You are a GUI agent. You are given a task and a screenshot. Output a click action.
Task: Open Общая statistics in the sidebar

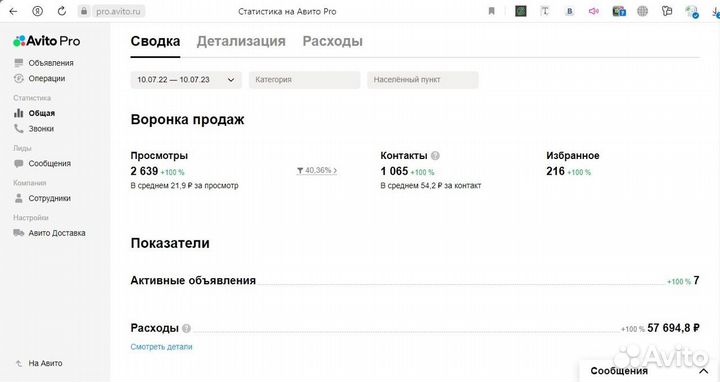(x=42, y=113)
